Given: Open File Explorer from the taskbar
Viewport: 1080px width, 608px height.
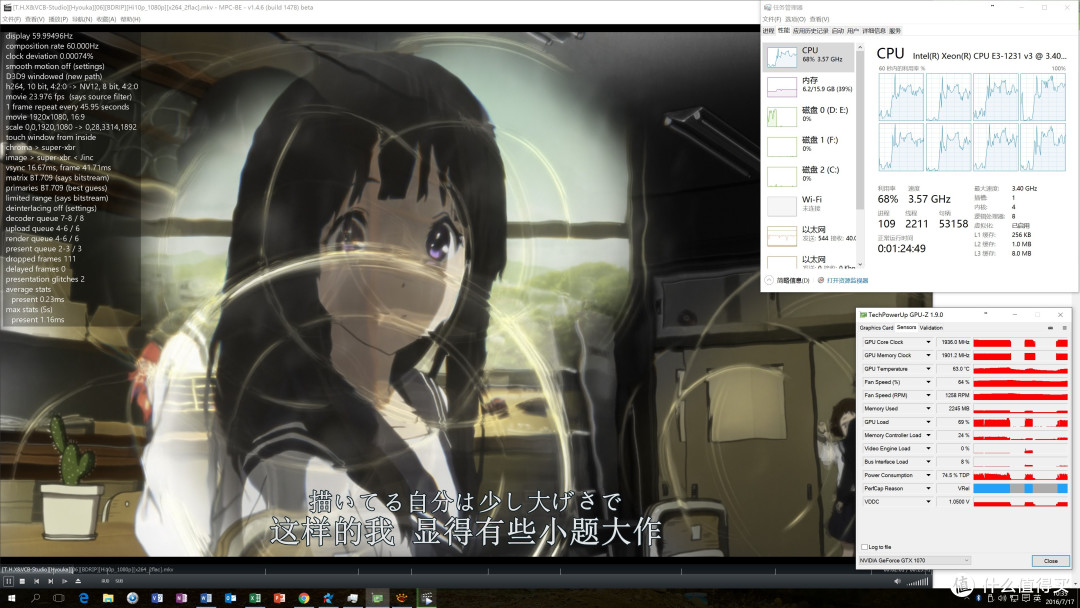Looking at the screenshot, I should click(x=108, y=598).
